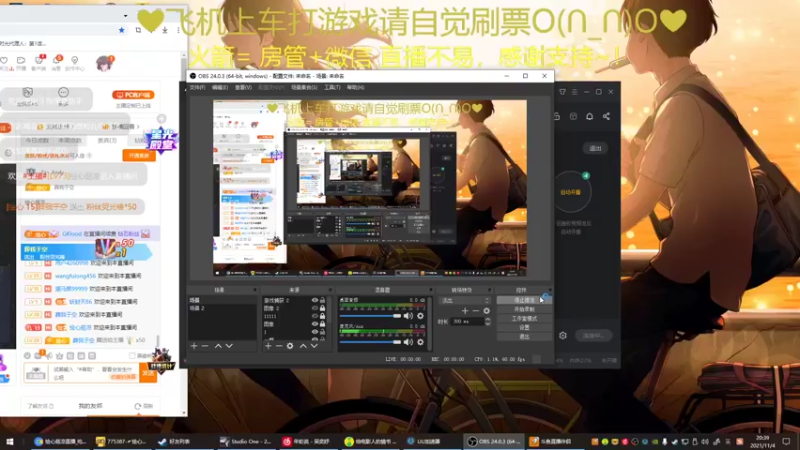800x450 pixels.
Task: Toggle visibility of first source 游戏捕获 2
Action: (x=315, y=301)
